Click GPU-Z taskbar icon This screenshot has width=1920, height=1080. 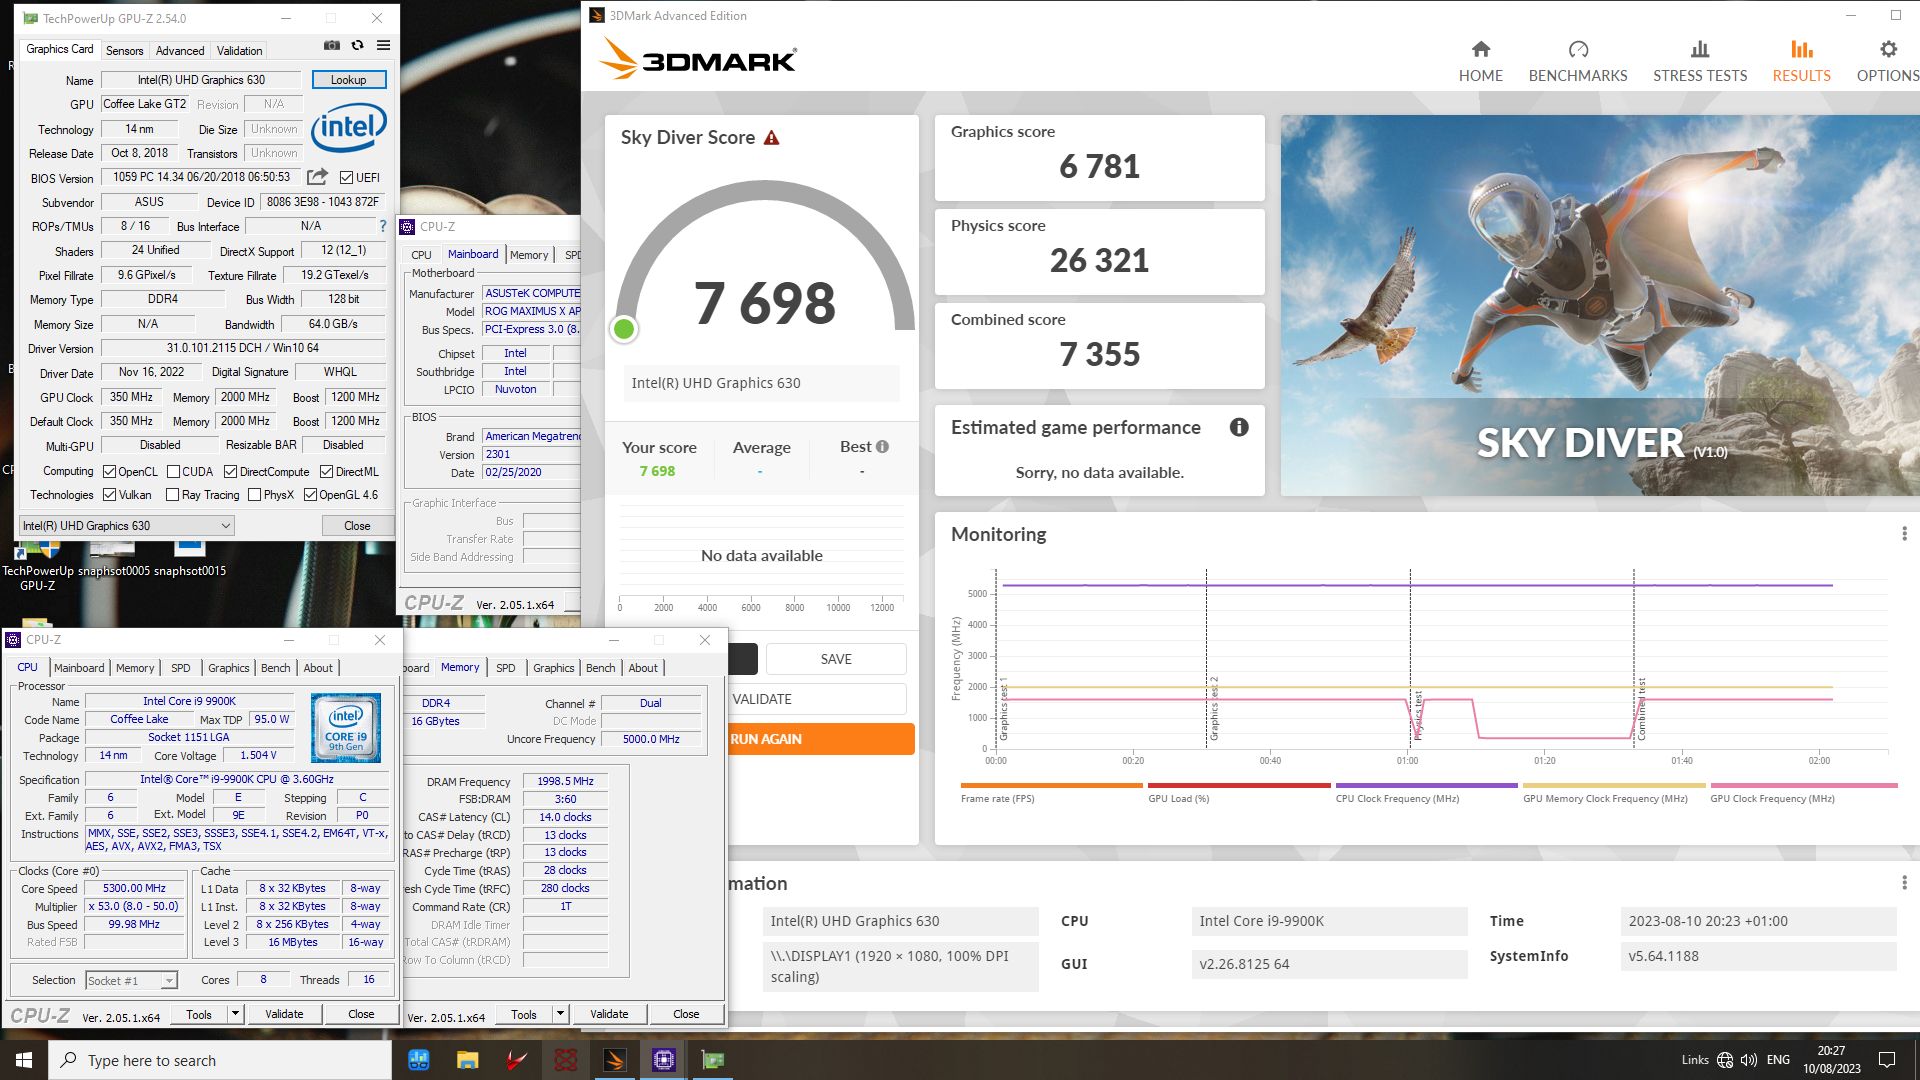[x=712, y=1060]
